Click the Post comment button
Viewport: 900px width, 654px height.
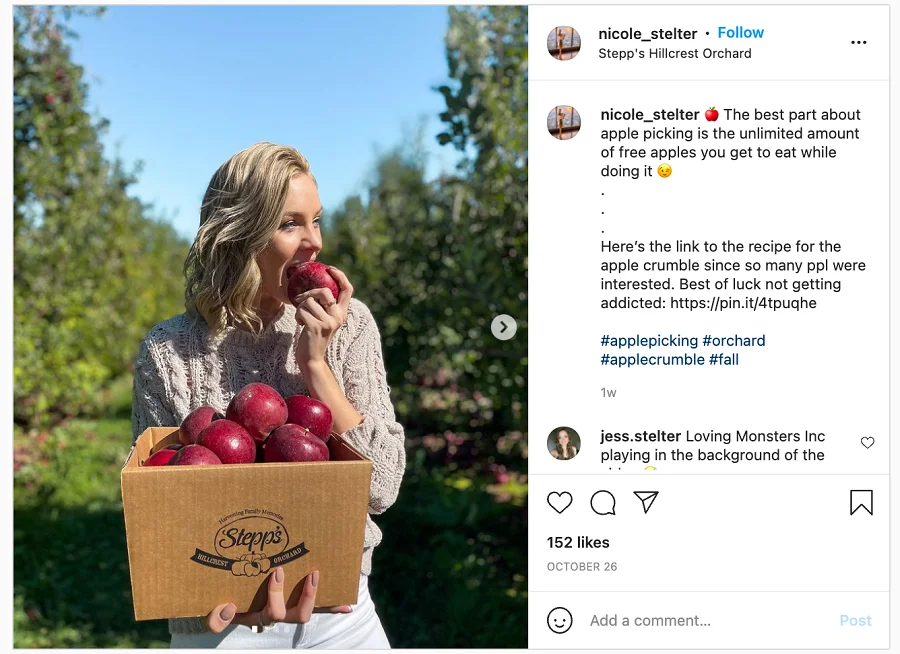point(855,621)
